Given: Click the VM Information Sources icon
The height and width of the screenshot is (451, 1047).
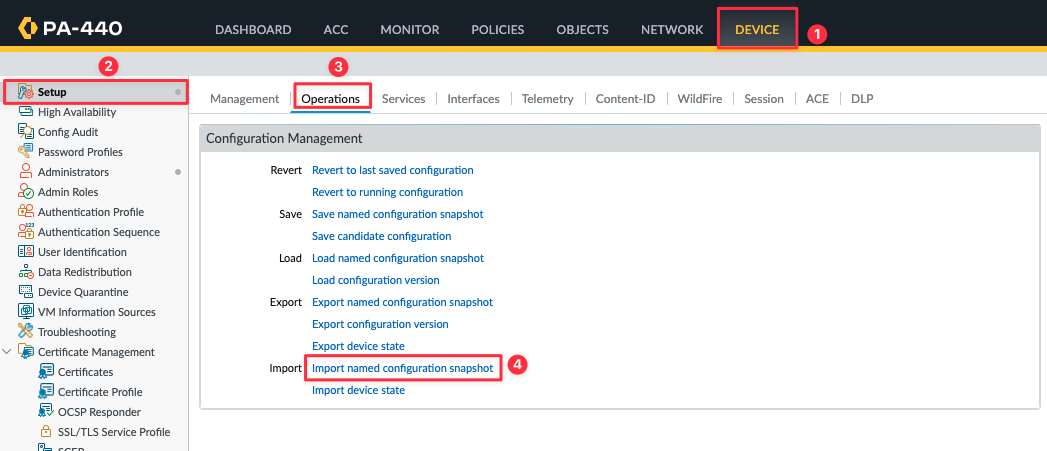Looking at the screenshot, I should (x=25, y=311).
